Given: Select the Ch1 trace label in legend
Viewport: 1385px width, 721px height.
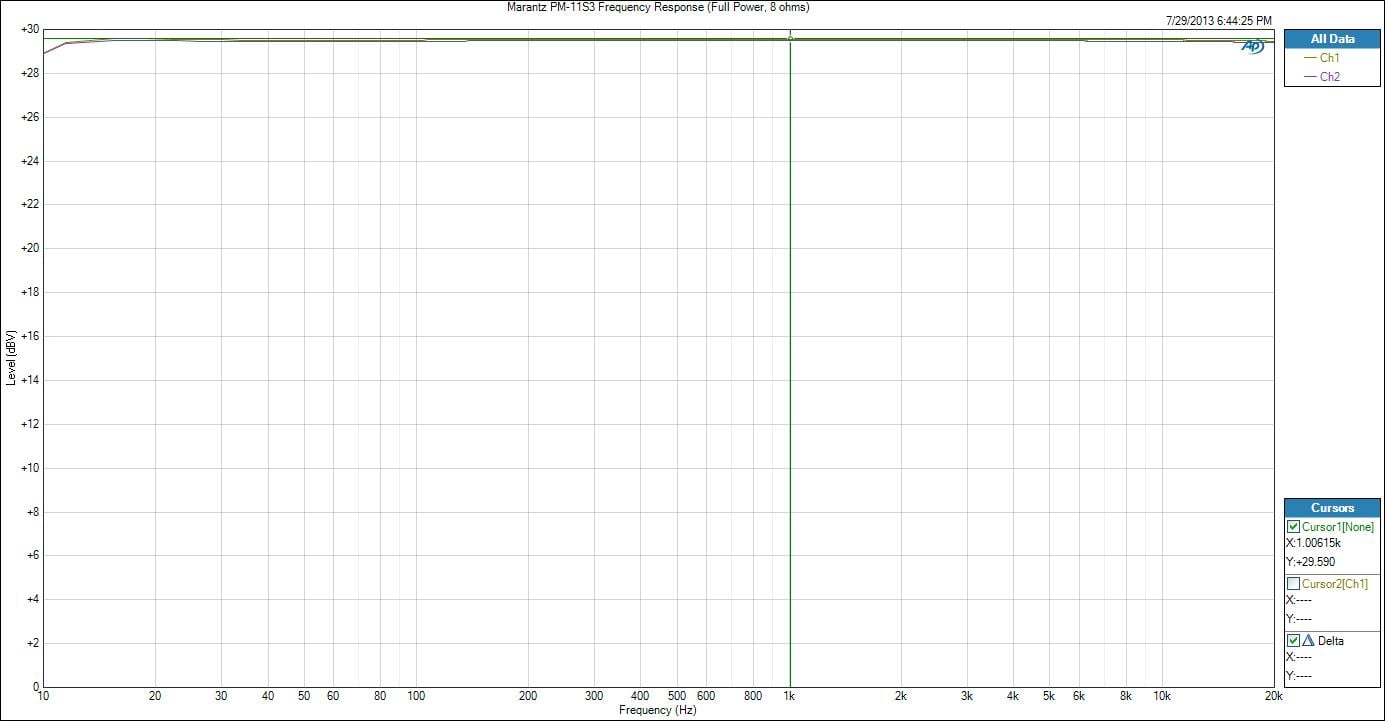Looking at the screenshot, I should pos(1330,58).
